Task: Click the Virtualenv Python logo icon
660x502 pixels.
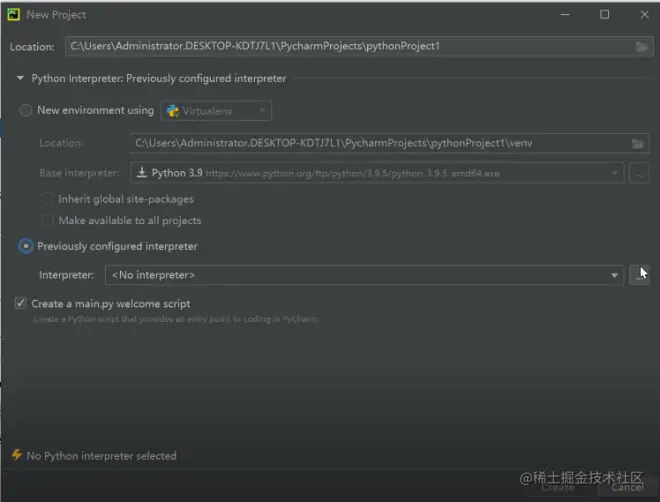Action: [173, 111]
